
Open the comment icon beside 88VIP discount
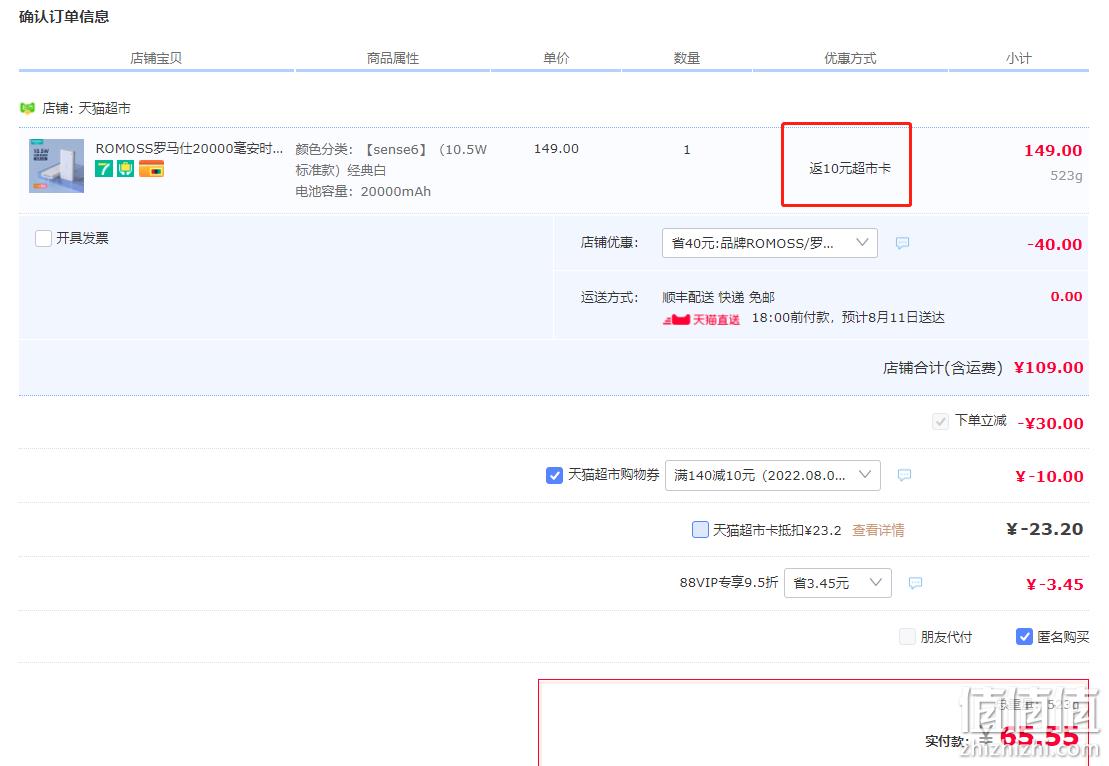[x=915, y=584]
